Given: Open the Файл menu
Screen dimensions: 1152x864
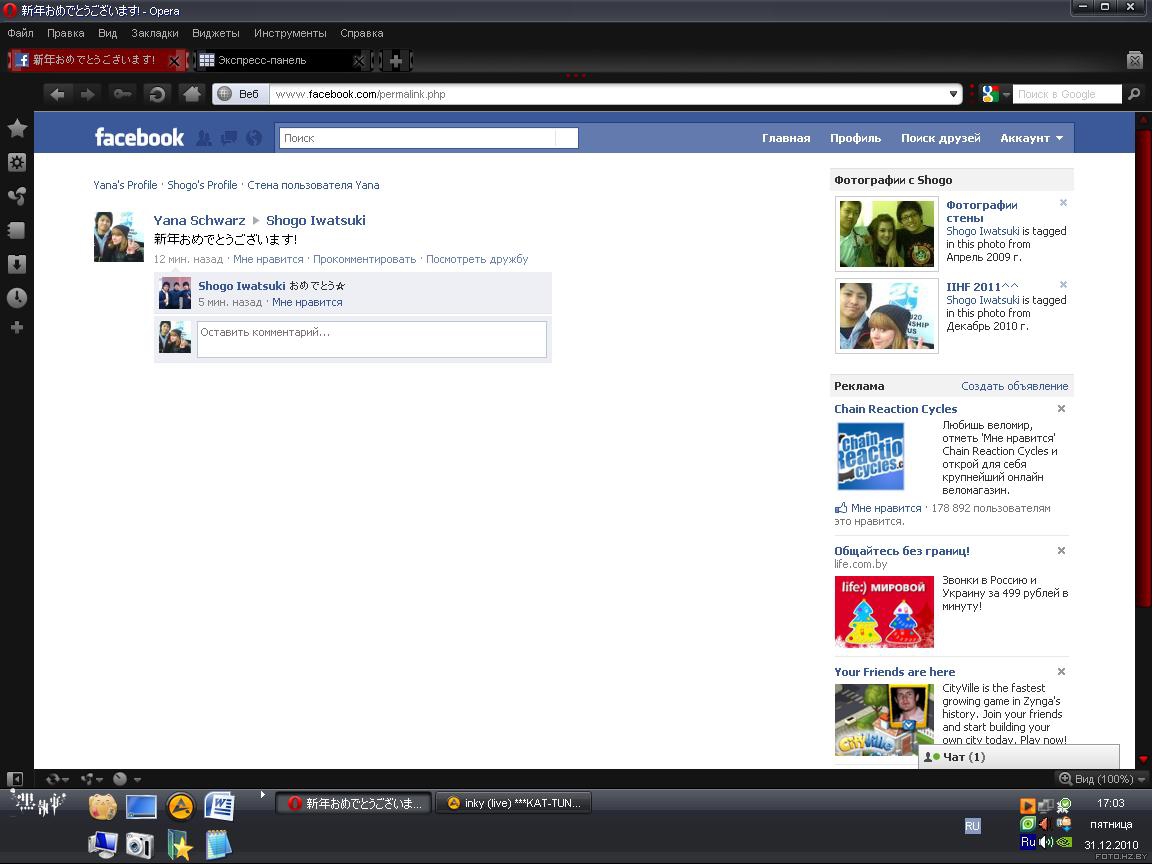Looking at the screenshot, I should click(21, 33).
